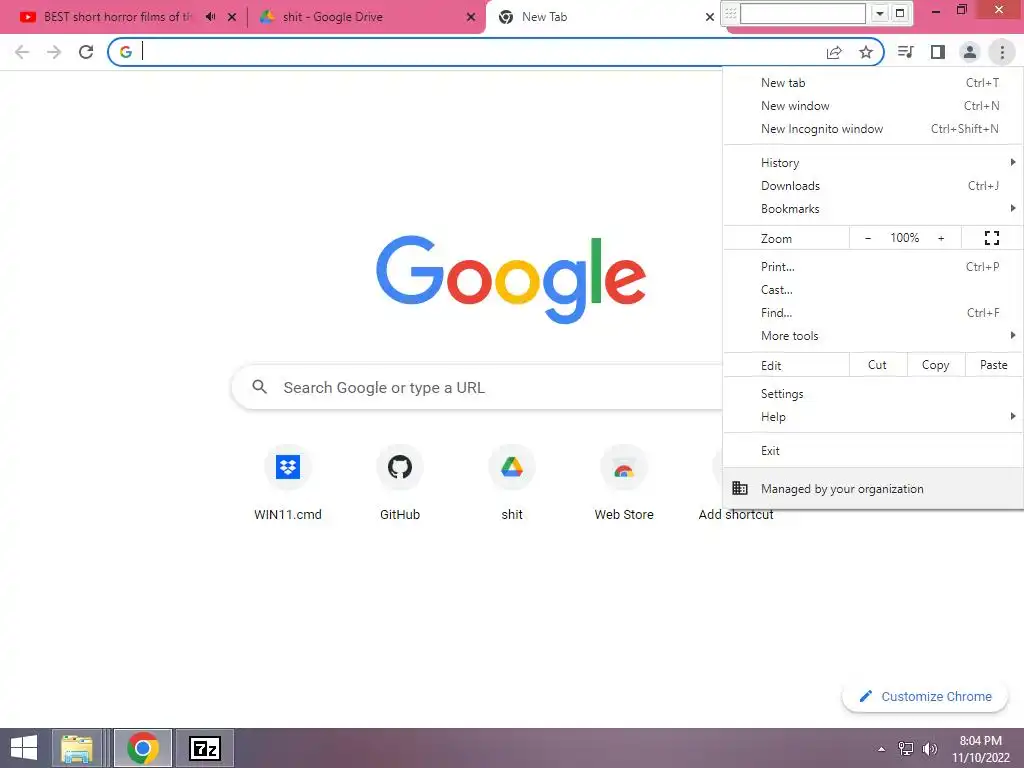This screenshot has width=1024, height=768.
Task: Reload the page with refresh icon
Action: point(86,52)
